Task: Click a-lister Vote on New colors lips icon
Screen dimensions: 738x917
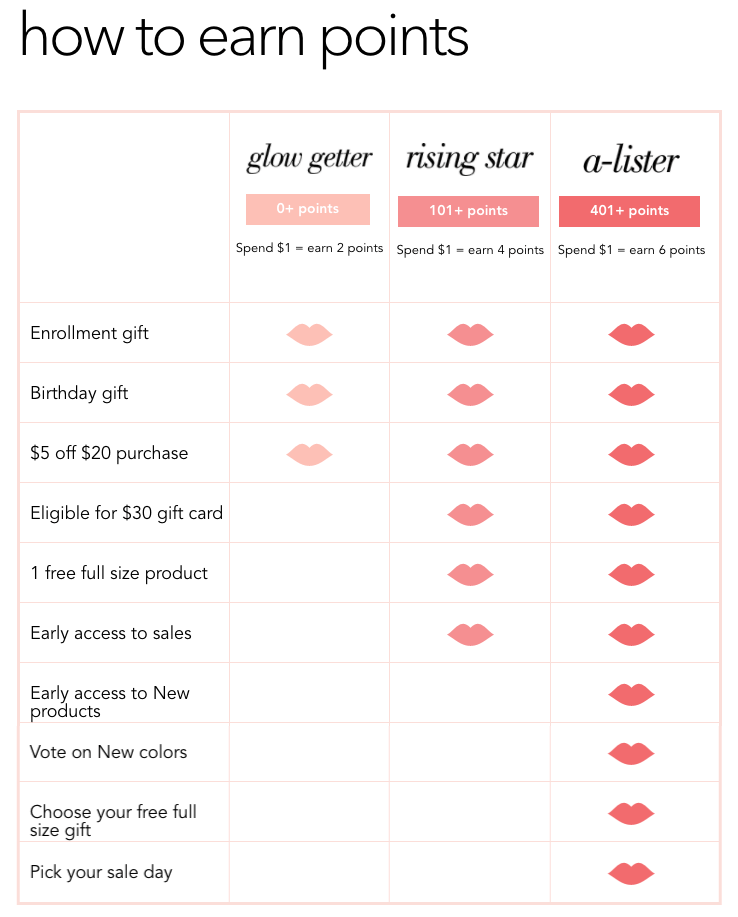Action: tap(631, 753)
